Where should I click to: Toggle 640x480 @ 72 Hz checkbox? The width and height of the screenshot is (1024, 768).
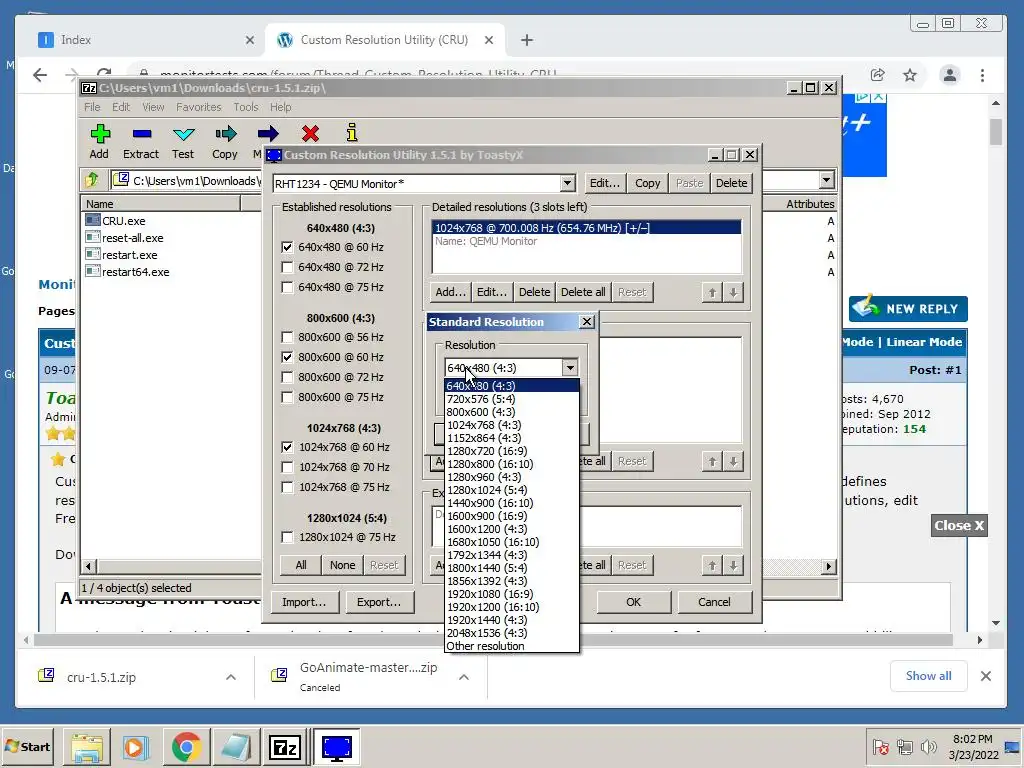(287, 267)
